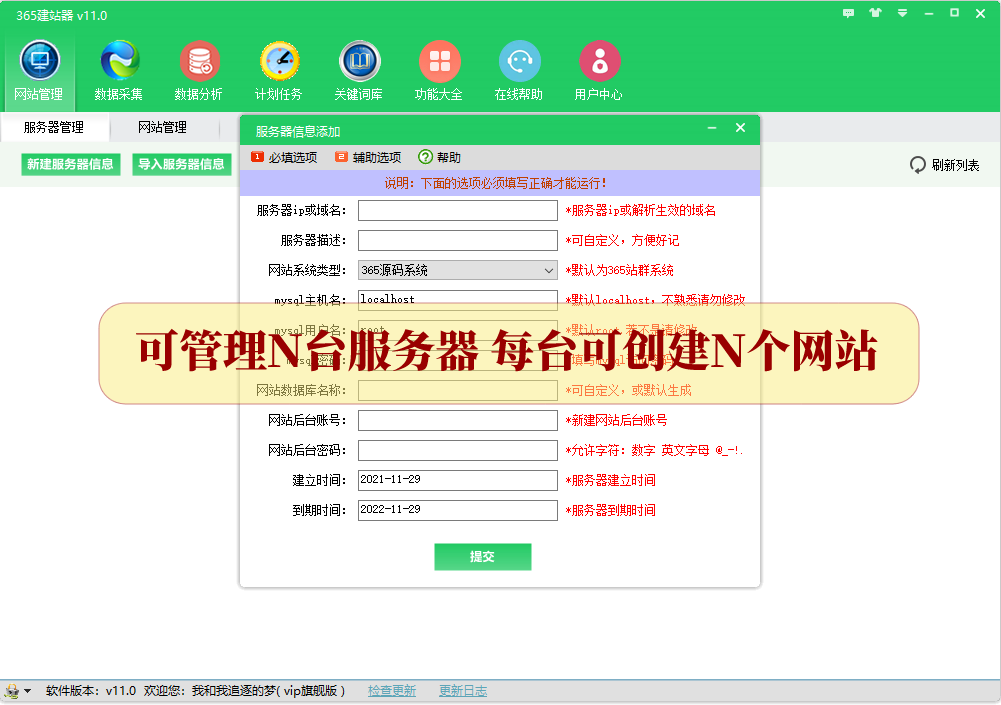
Task: Minimize the 服务器信息添加 dialog
Action: [x=712, y=128]
